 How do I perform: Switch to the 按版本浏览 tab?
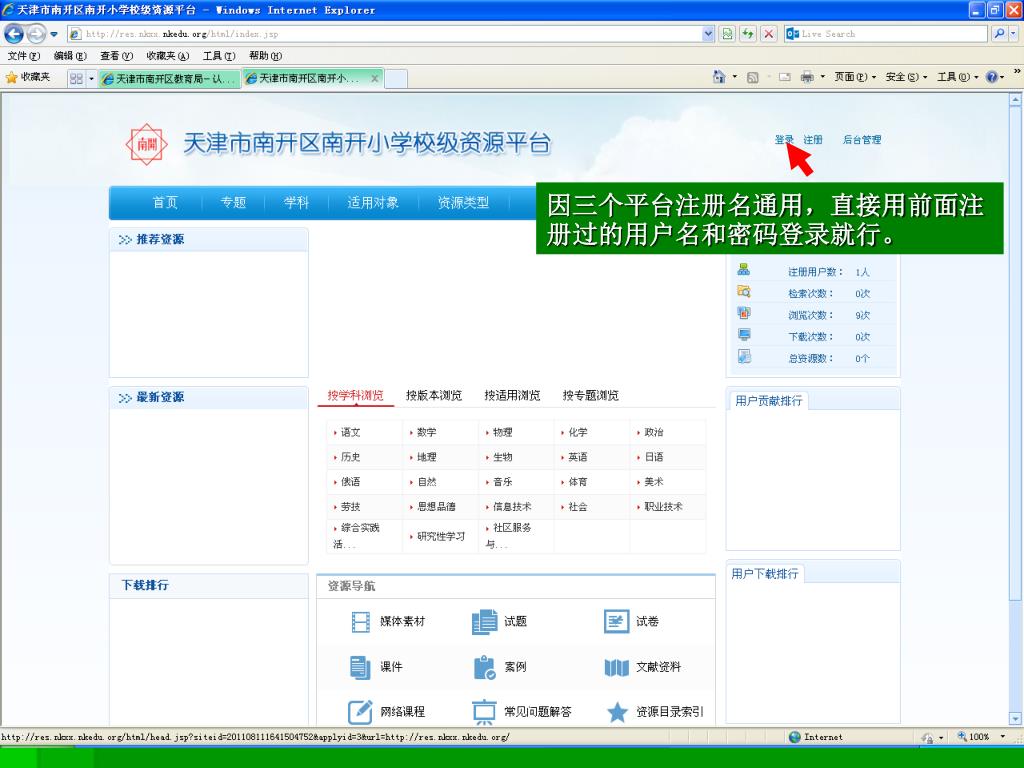pos(433,396)
